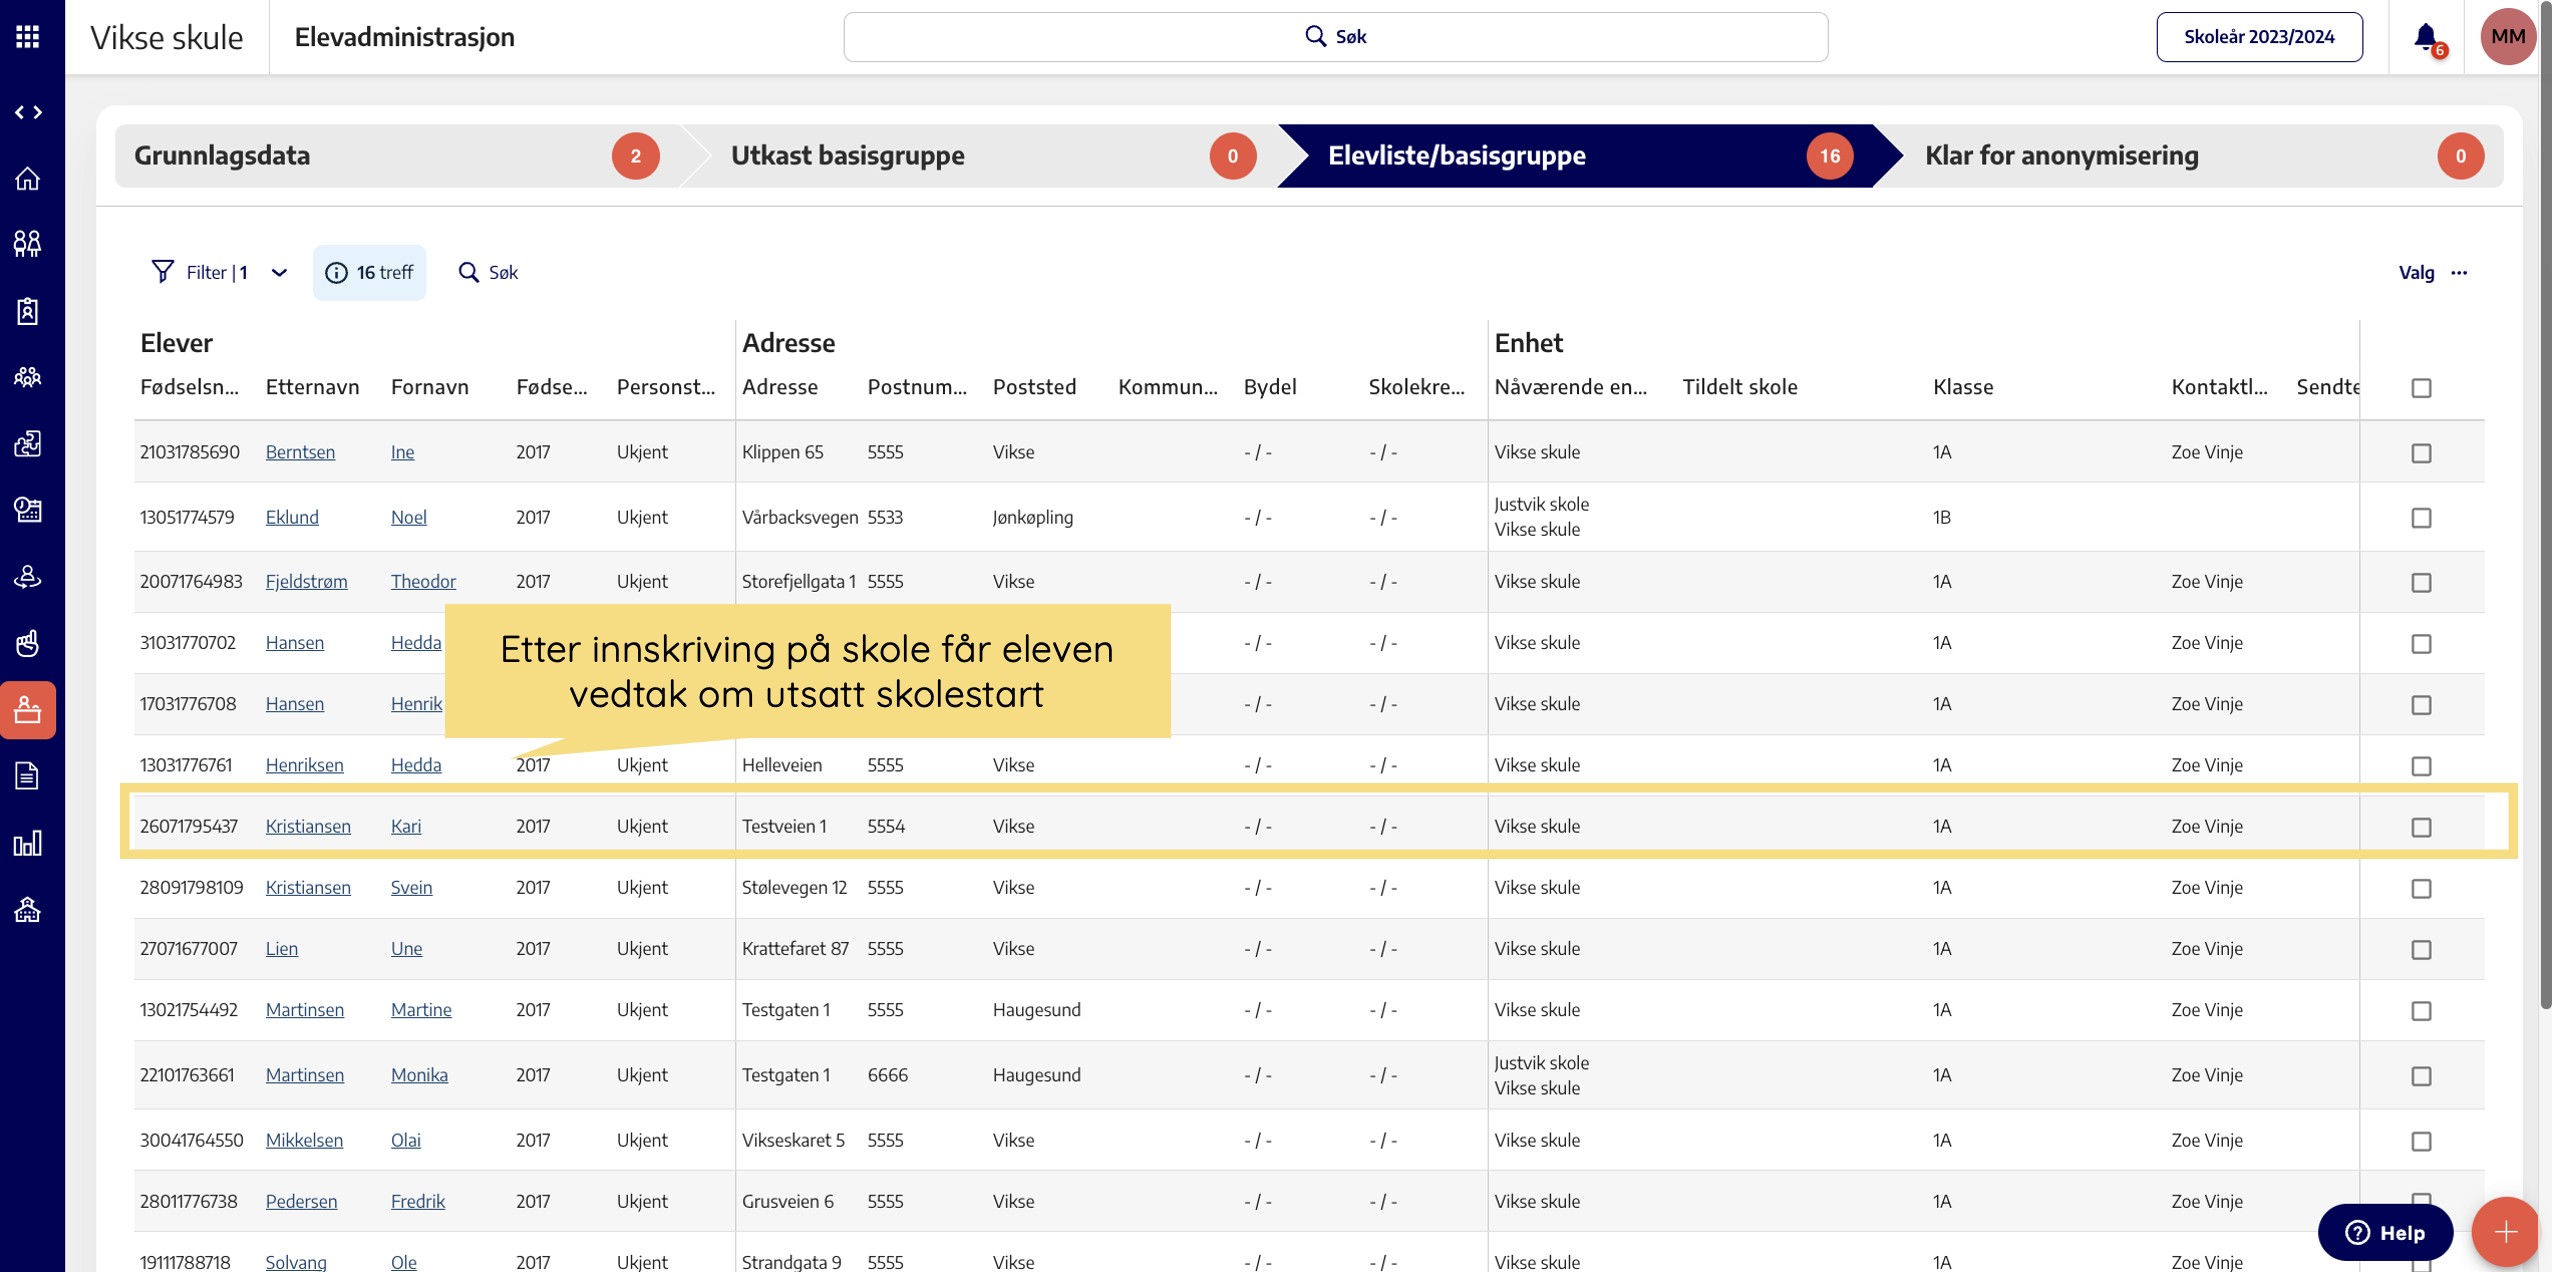Open the MM user avatar
Screen dimensions: 2552x1272
click(x=2508, y=37)
